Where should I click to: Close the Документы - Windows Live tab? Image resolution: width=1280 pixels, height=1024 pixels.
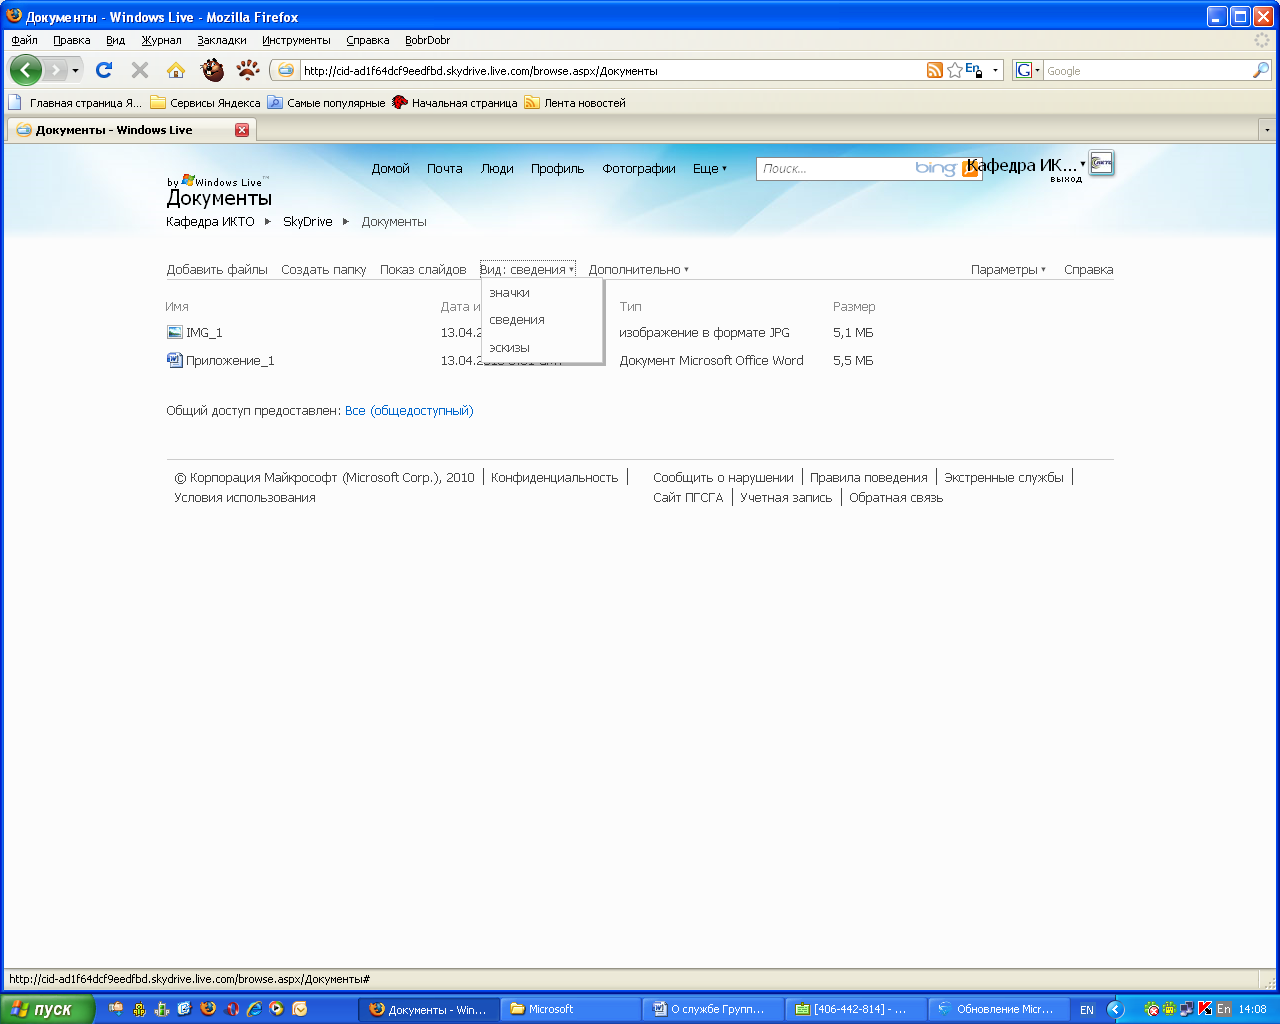[x=242, y=130]
